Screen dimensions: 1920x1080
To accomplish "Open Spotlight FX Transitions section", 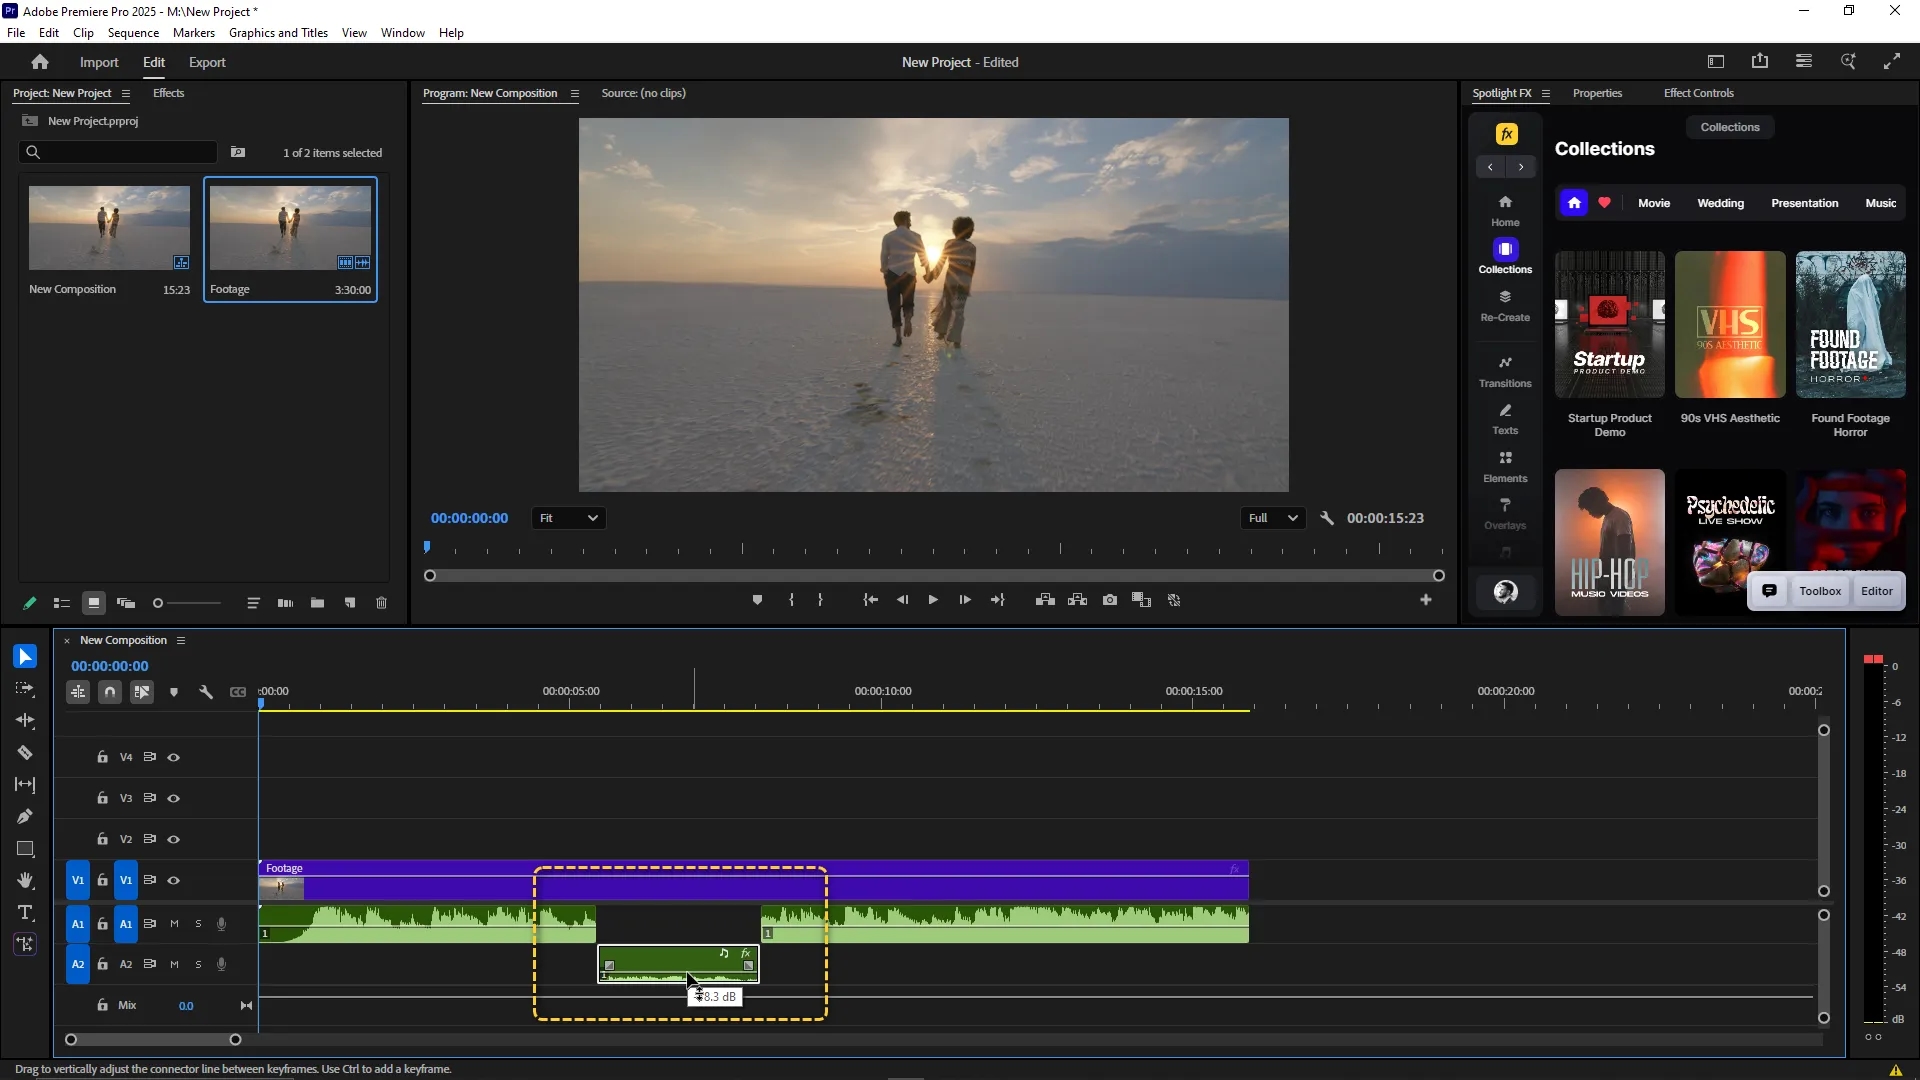I will (x=1505, y=371).
